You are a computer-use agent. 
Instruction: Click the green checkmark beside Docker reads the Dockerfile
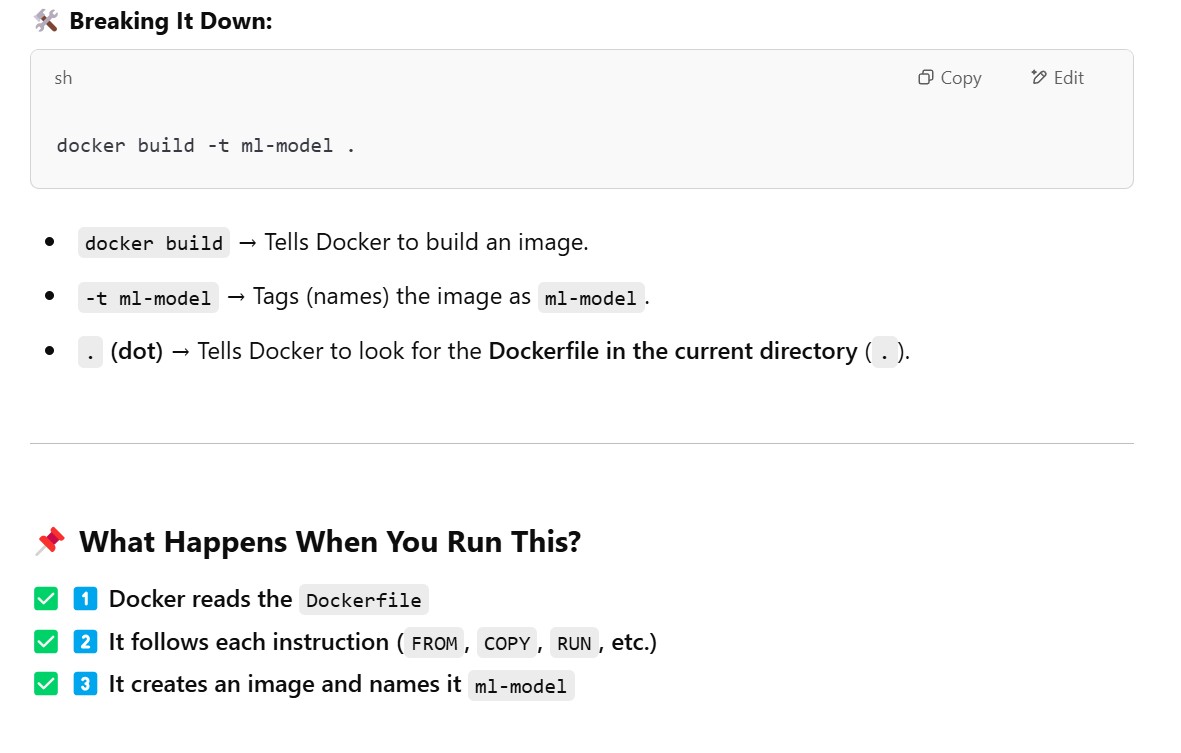(x=46, y=599)
